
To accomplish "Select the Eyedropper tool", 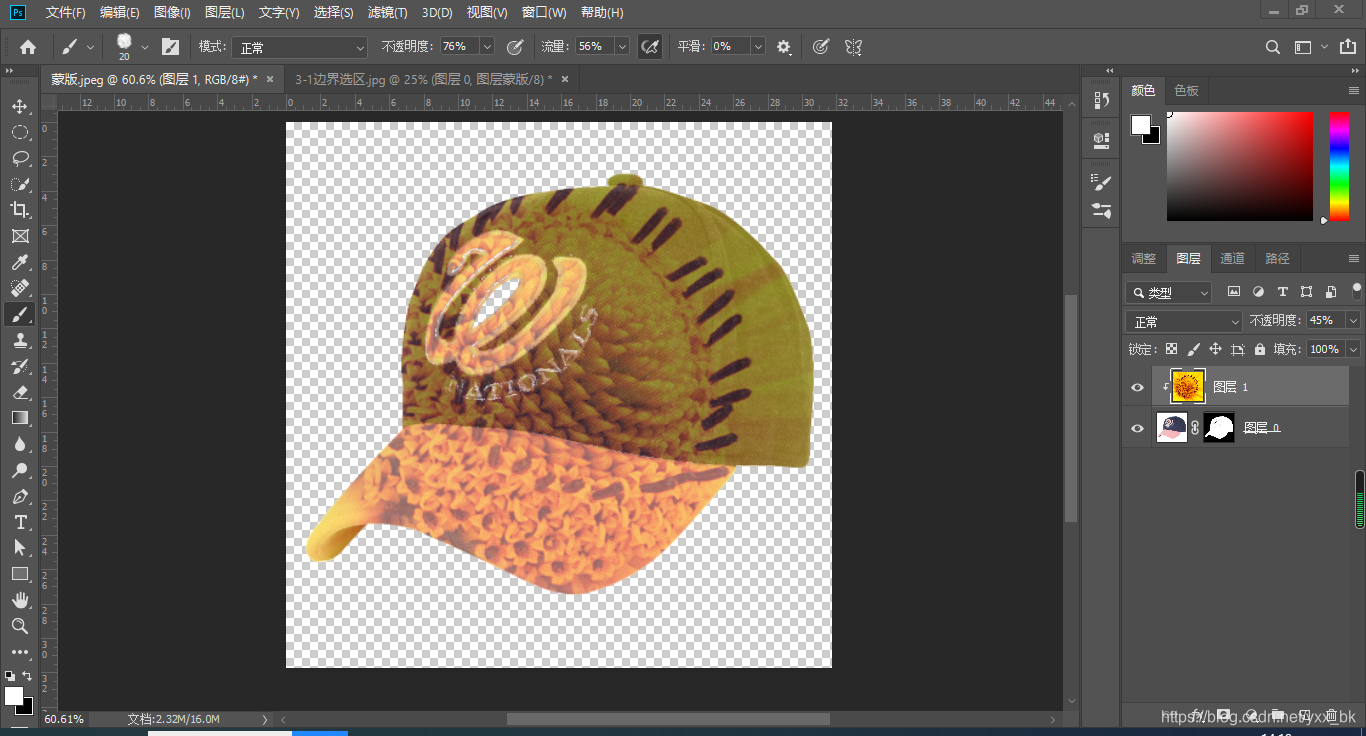I will point(20,262).
